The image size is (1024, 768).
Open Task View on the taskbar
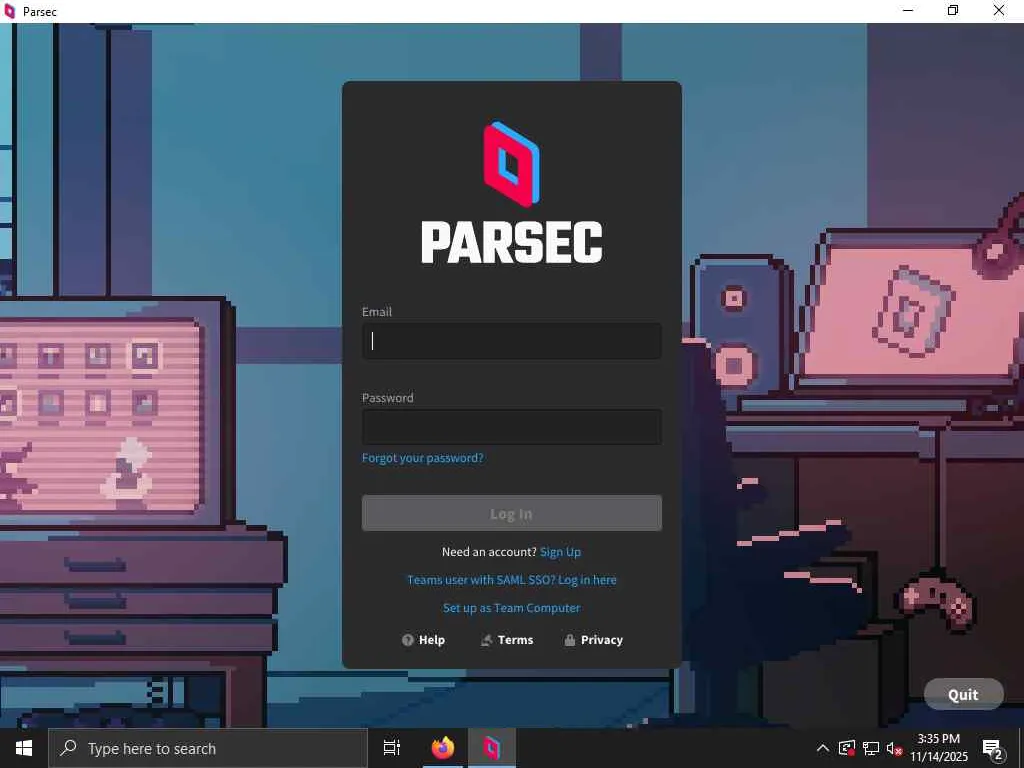pos(392,748)
